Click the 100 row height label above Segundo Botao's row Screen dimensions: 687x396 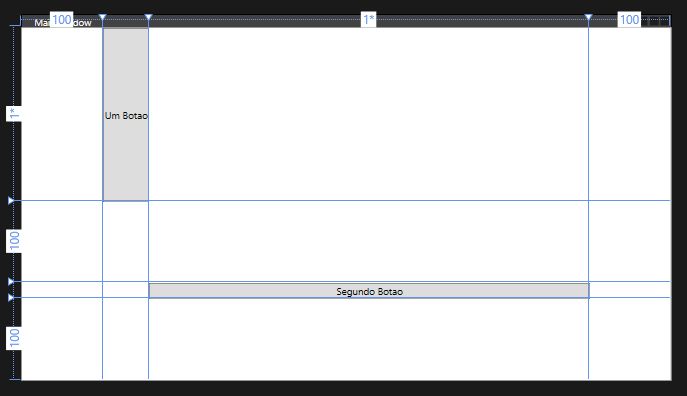[14, 241]
